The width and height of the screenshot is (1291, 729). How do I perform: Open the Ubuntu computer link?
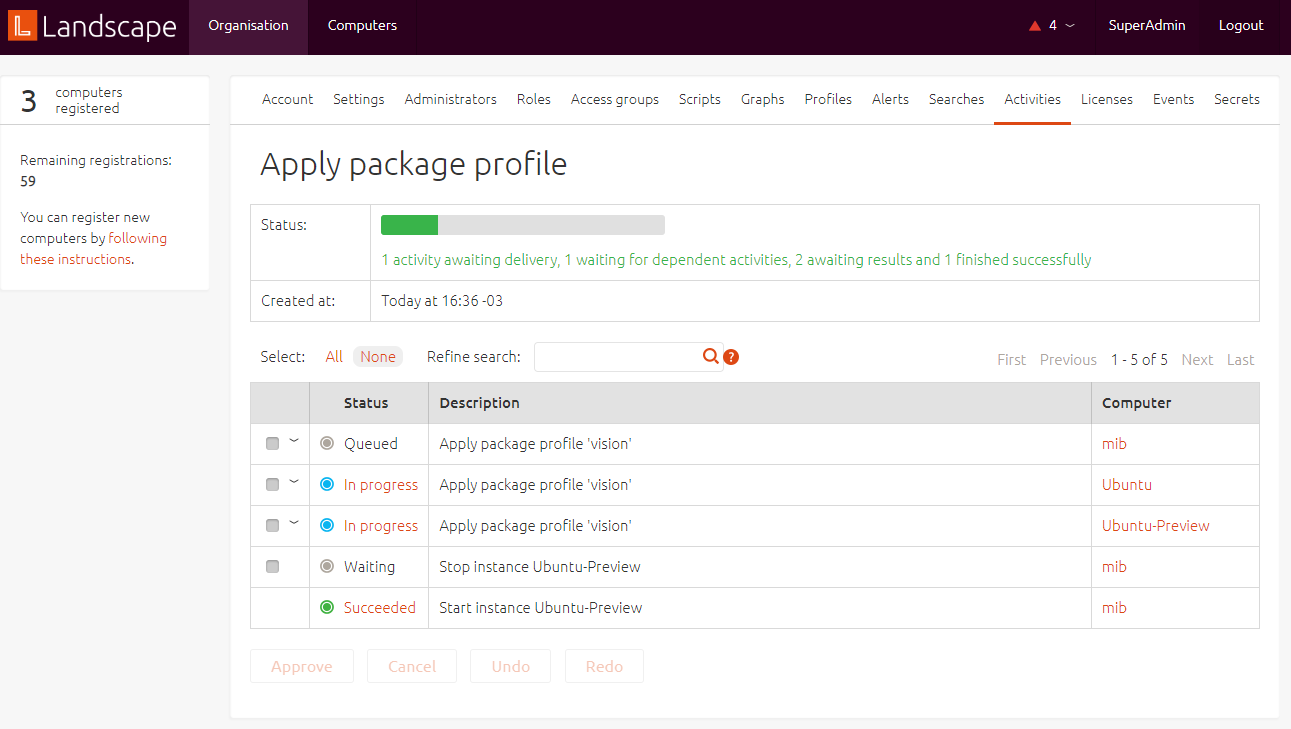click(x=1127, y=484)
